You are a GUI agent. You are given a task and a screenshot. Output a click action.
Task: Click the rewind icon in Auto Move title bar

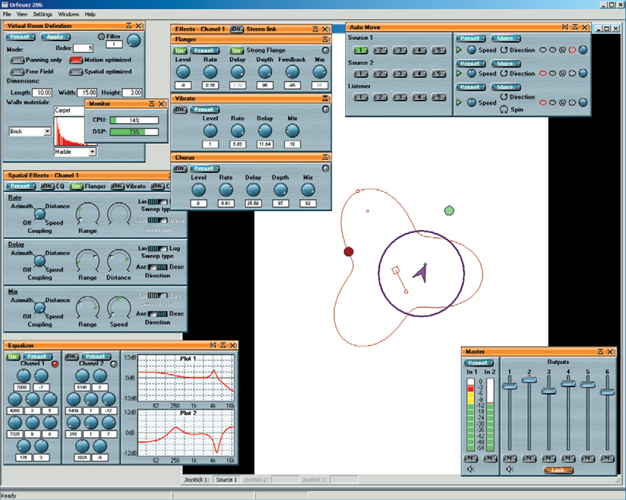click(x=565, y=27)
